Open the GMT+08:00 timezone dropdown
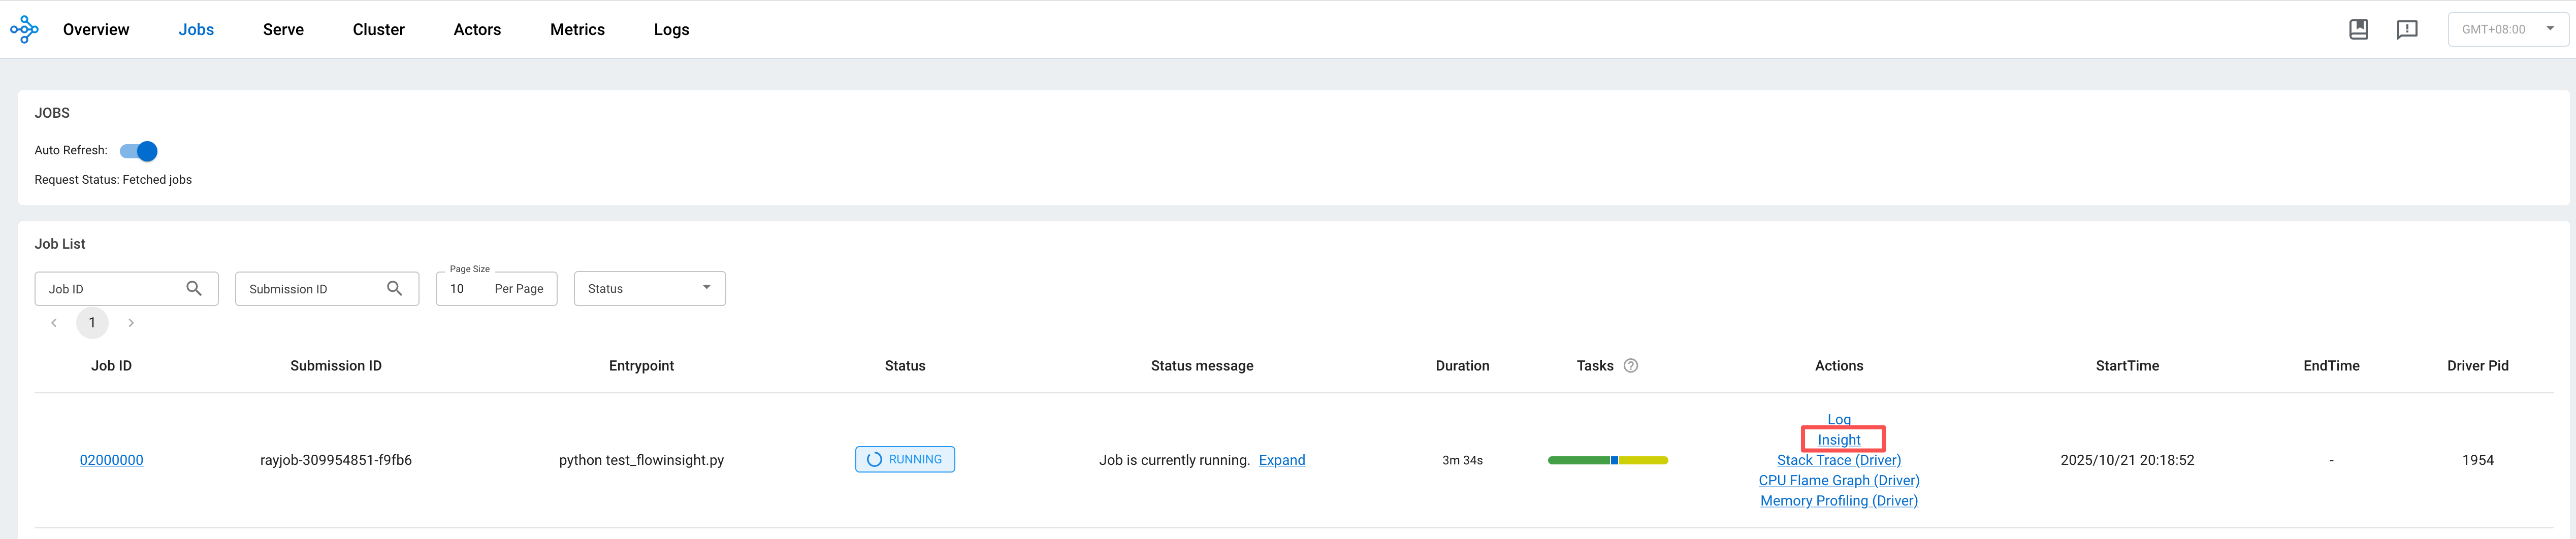The width and height of the screenshot is (2576, 539). [2508, 30]
